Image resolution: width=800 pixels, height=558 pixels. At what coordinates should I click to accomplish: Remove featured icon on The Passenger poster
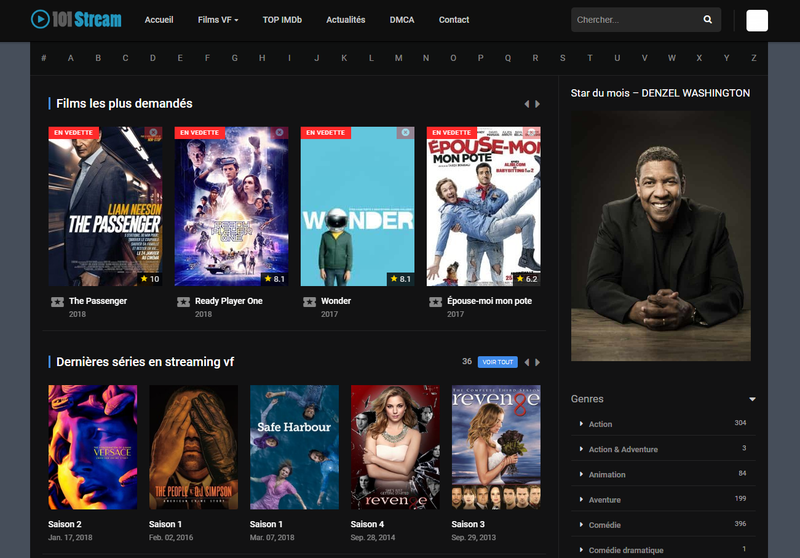click(153, 133)
